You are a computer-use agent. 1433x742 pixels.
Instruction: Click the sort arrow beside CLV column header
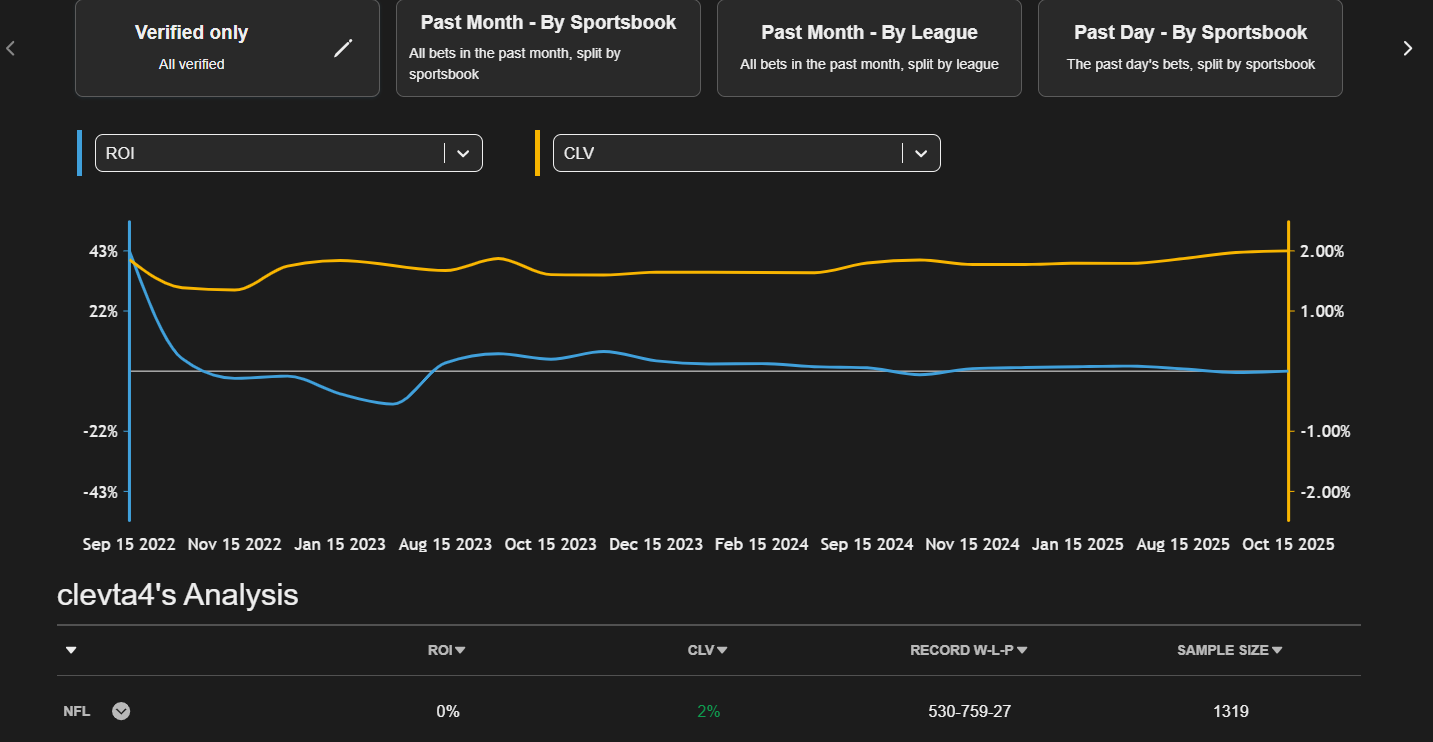click(x=722, y=650)
